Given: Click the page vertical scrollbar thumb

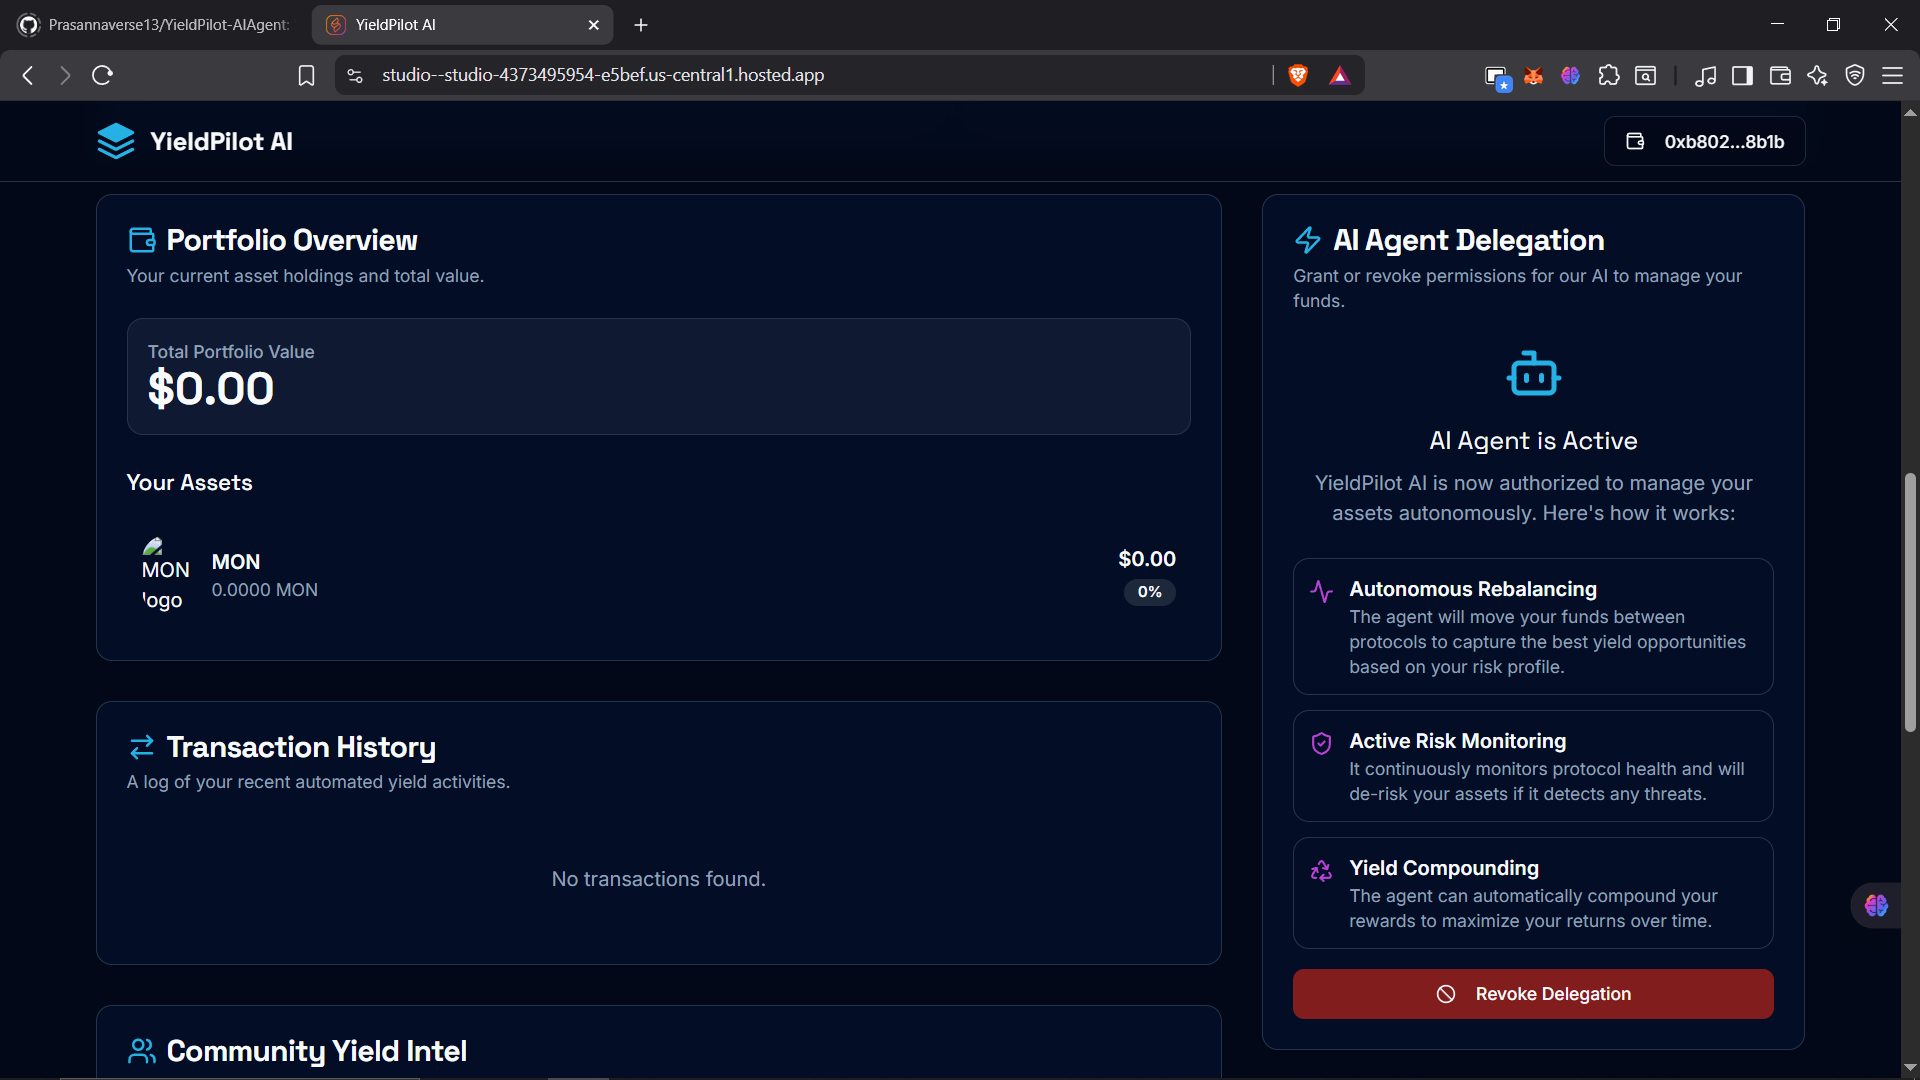Looking at the screenshot, I should click(1910, 600).
